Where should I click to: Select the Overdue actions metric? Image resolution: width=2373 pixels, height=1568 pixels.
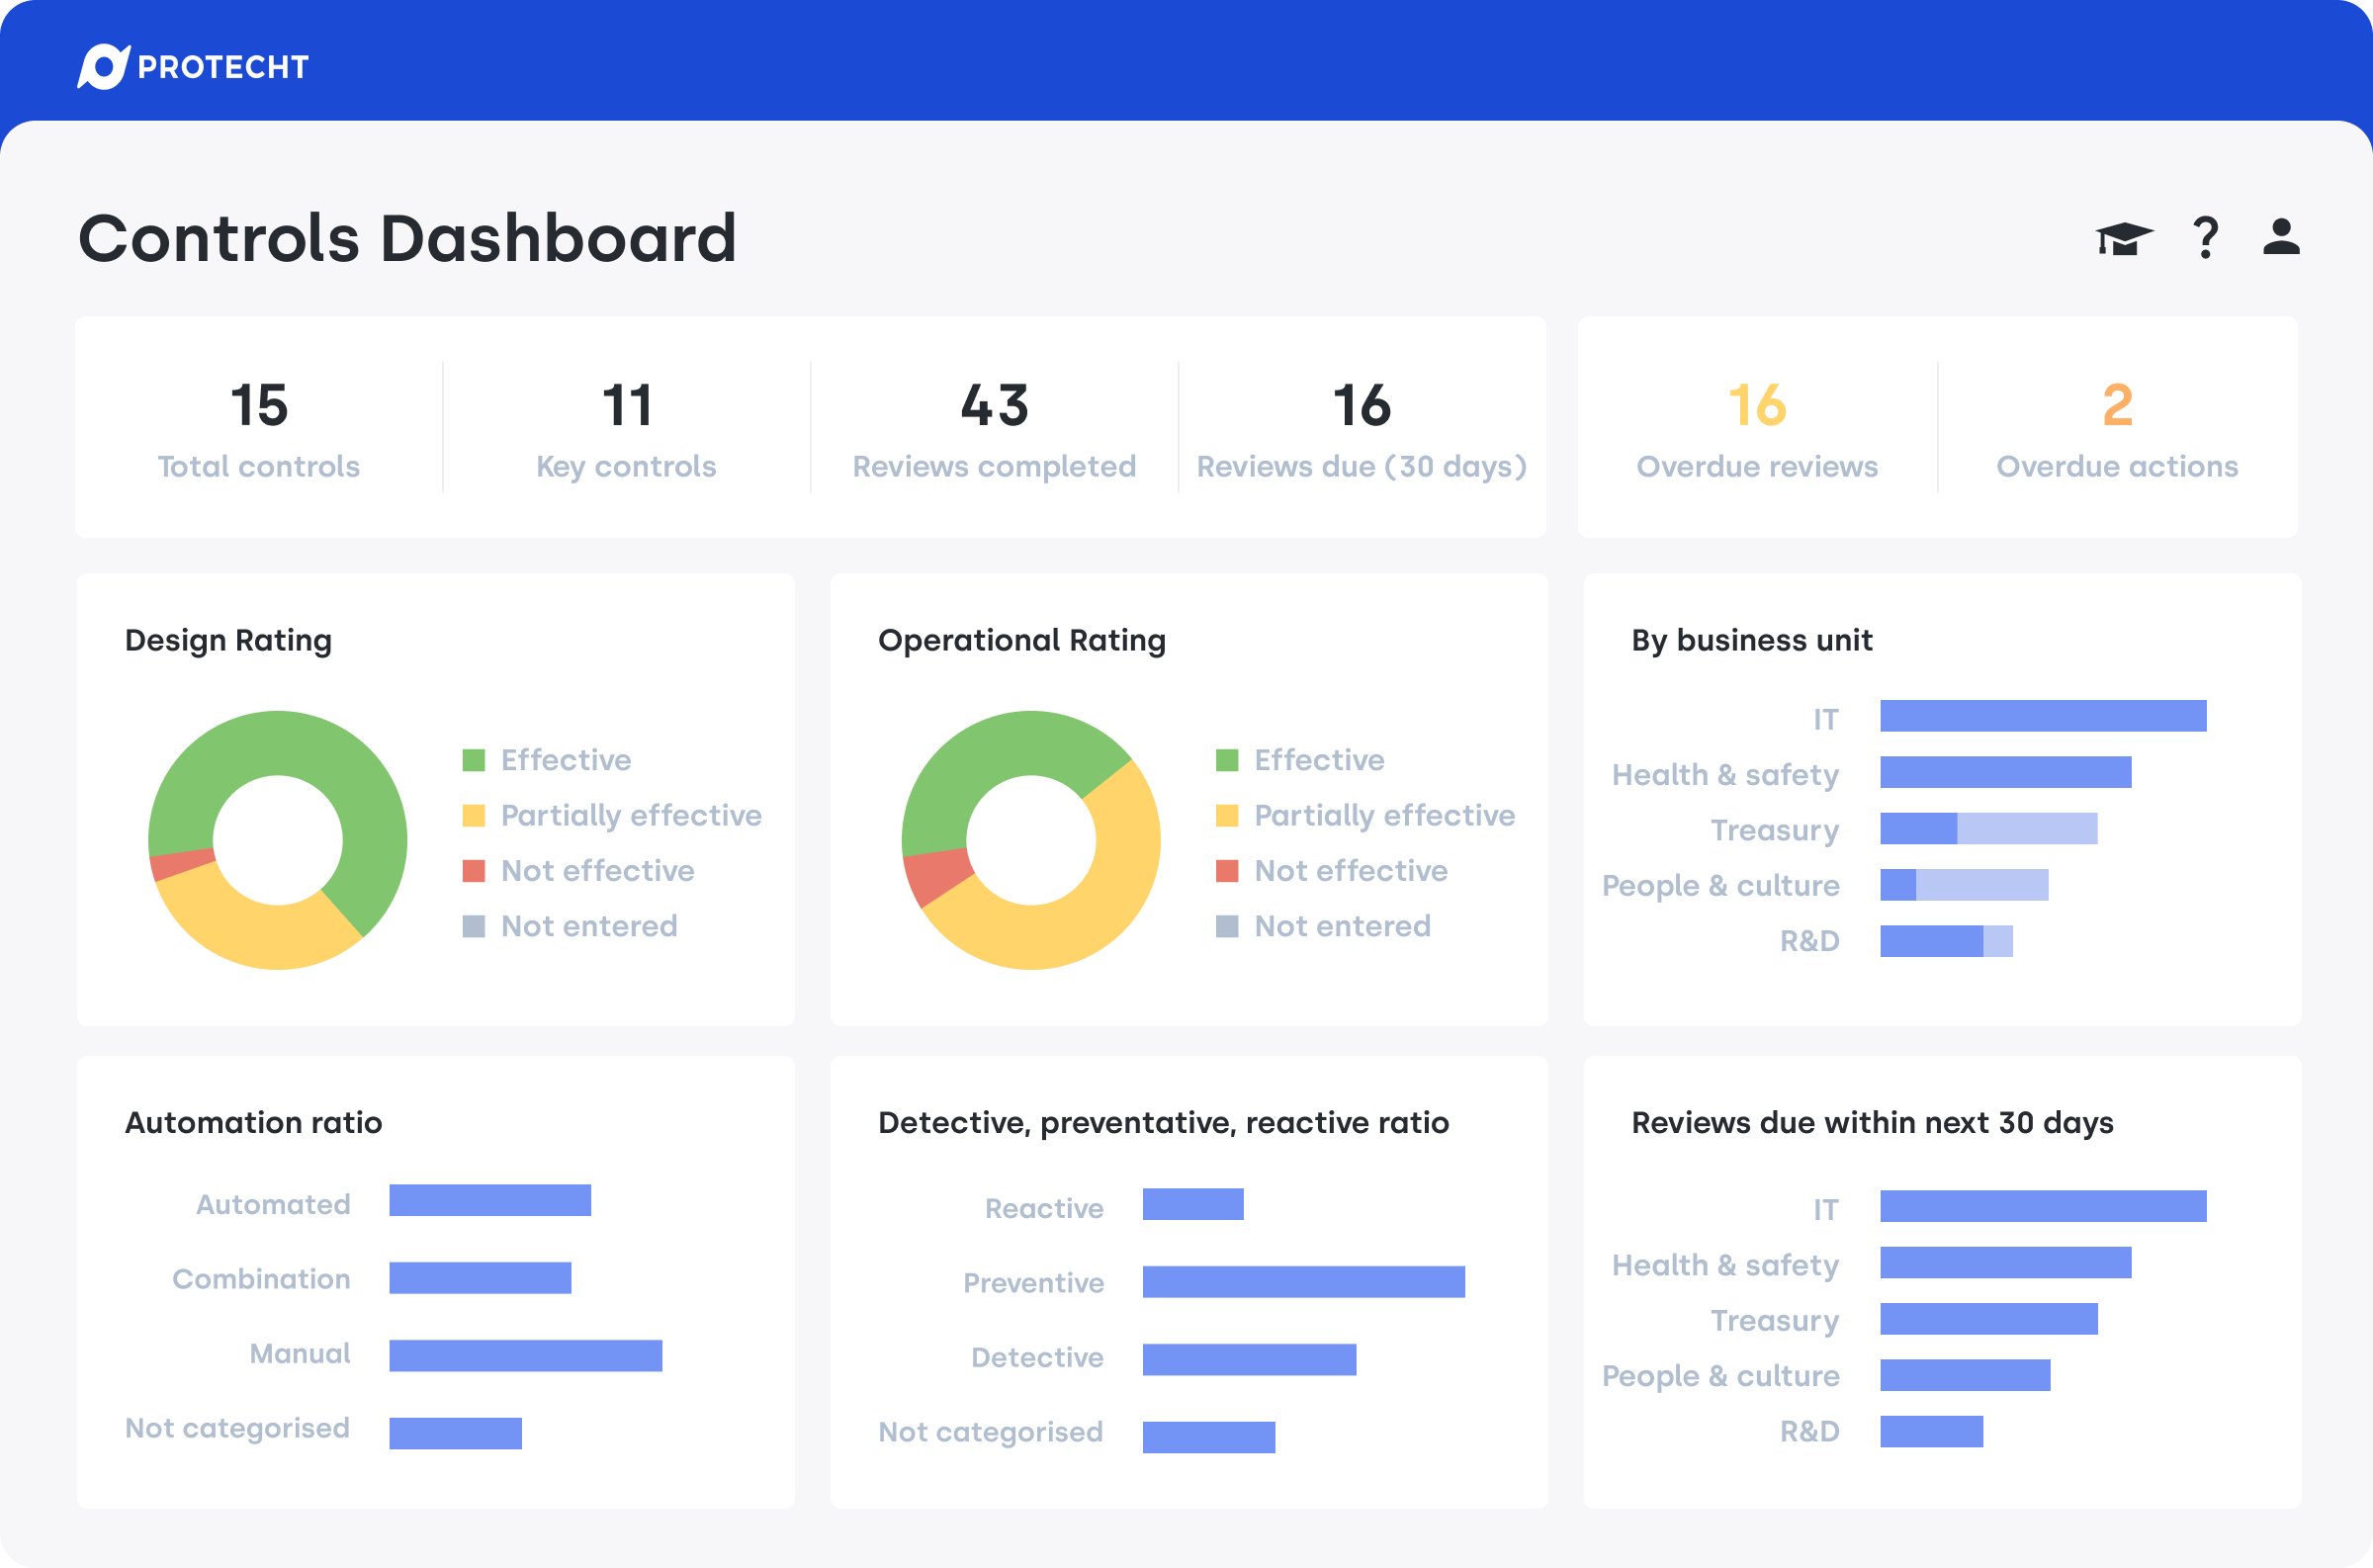[2116, 428]
